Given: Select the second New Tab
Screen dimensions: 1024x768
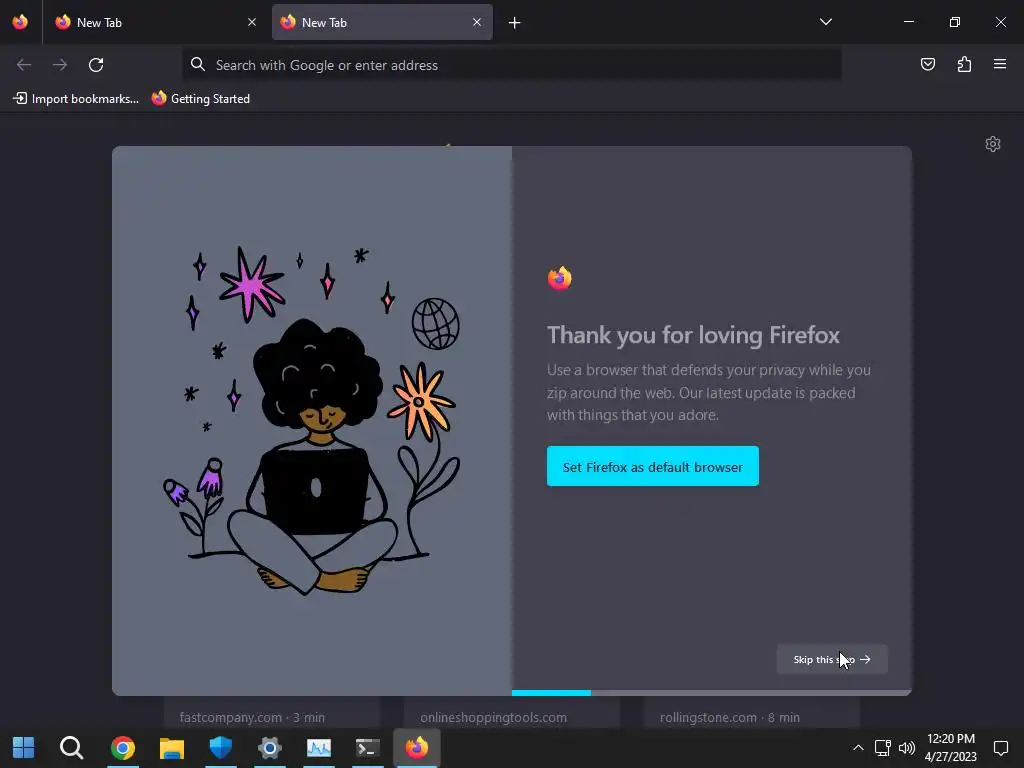Looking at the screenshot, I should (382, 22).
